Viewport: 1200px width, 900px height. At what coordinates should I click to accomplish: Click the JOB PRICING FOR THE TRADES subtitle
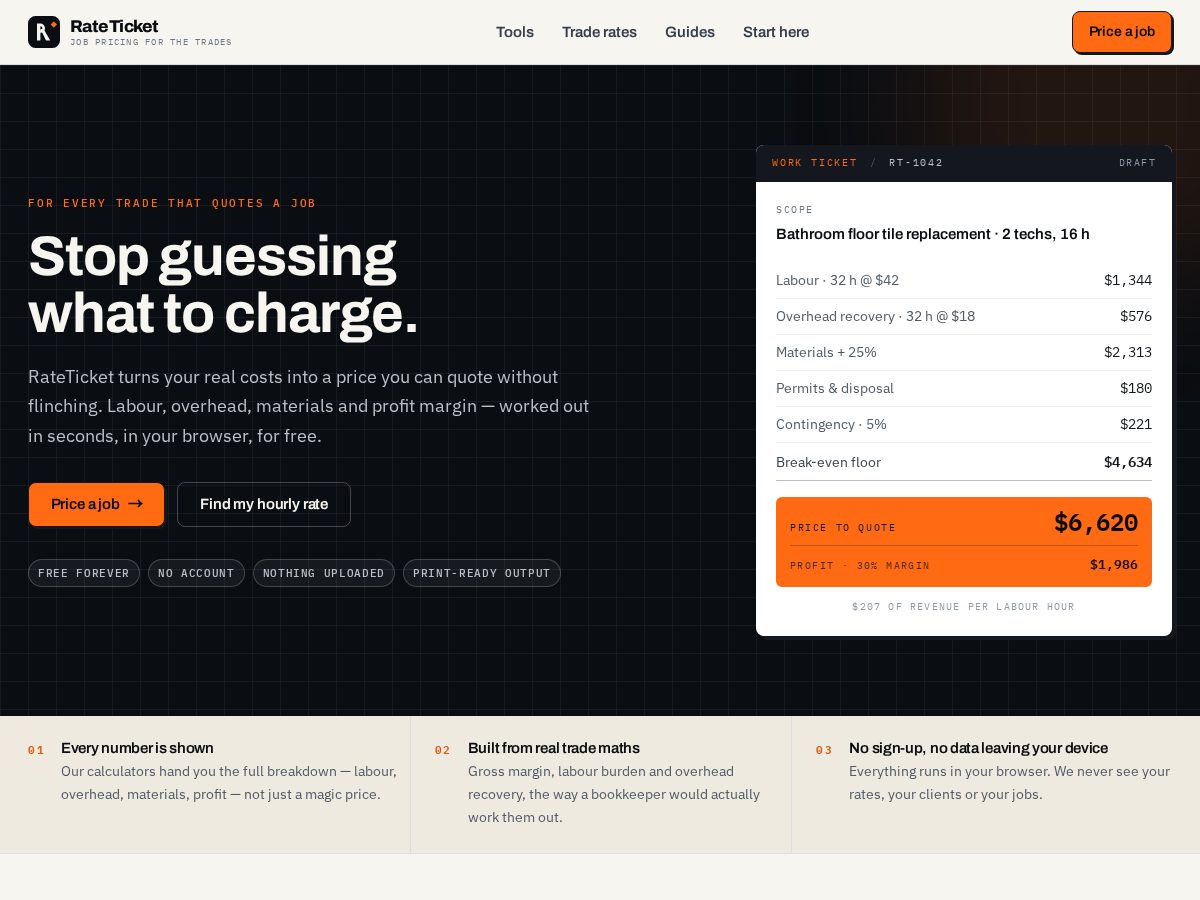151,43
